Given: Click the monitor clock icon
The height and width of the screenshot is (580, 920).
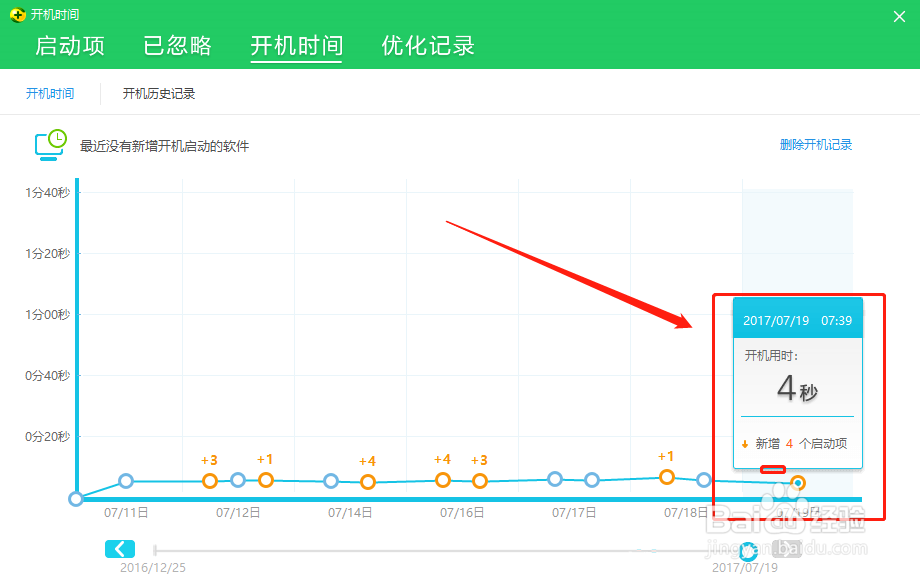Looking at the screenshot, I should pos(50,145).
